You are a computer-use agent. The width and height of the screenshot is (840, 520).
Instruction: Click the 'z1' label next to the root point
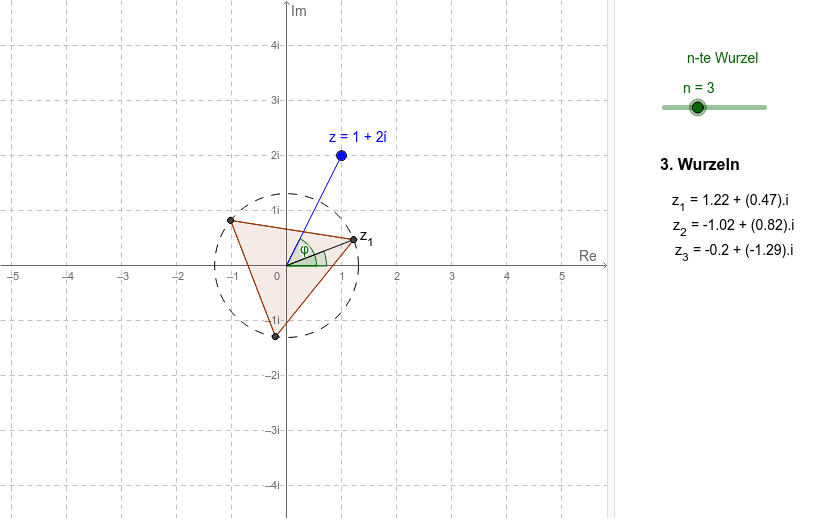pyautogui.click(x=366, y=237)
